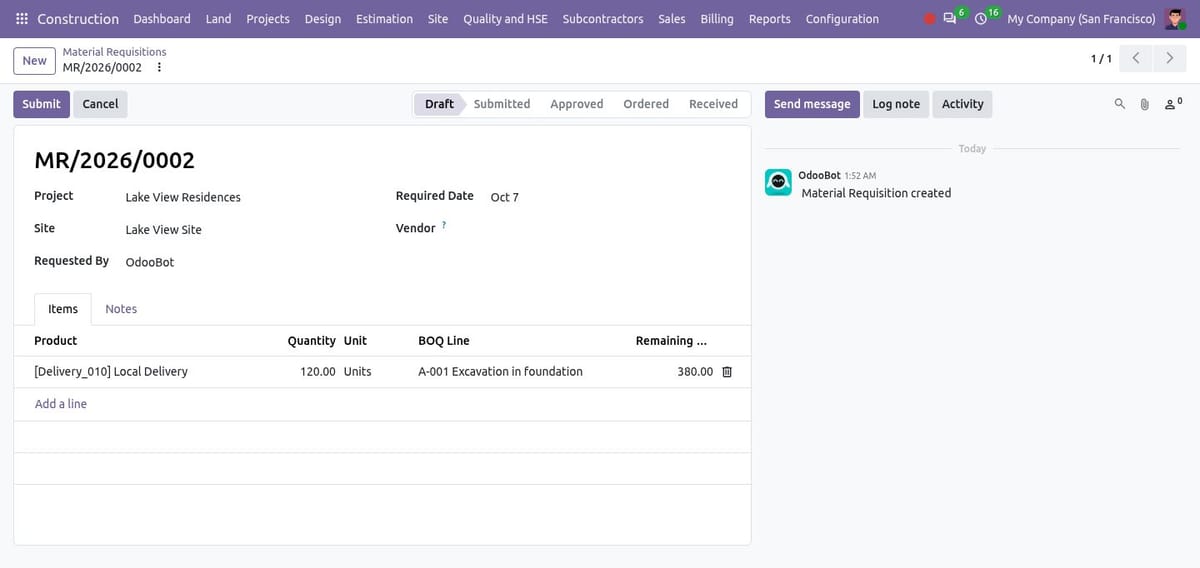
Task: Go to previous record arrow
Action: click(1136, 59)
